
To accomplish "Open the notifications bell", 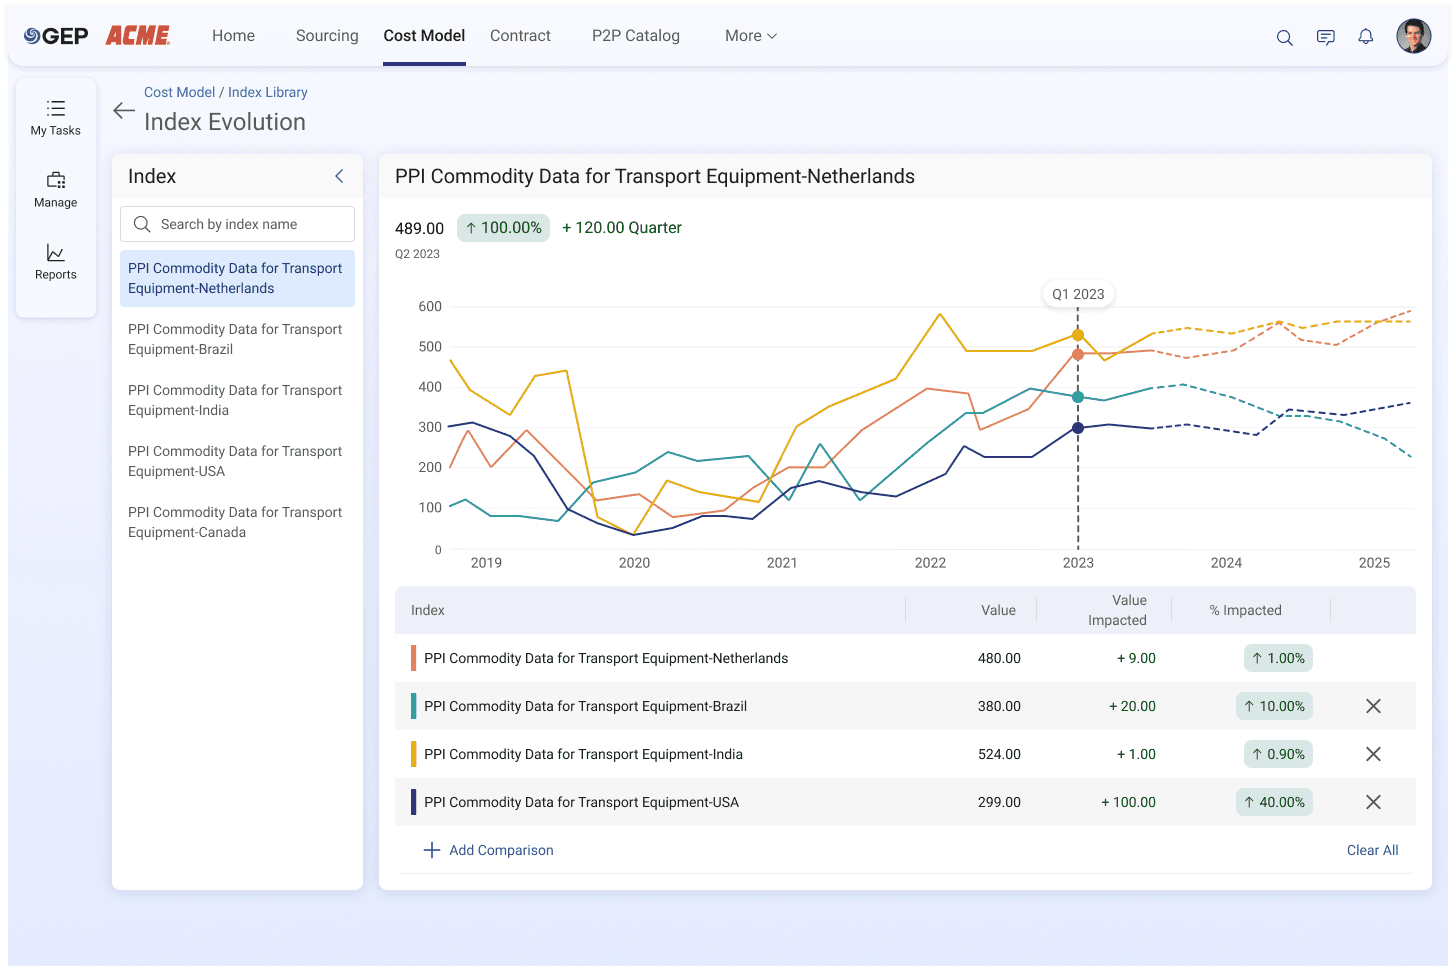I will pos(1366,37).
